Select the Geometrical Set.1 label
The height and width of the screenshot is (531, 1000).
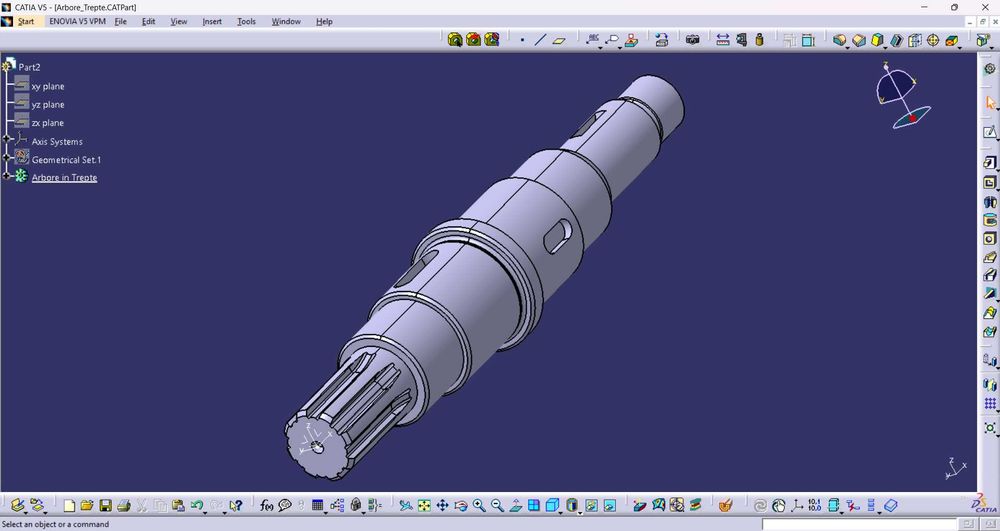pos(66,160)
